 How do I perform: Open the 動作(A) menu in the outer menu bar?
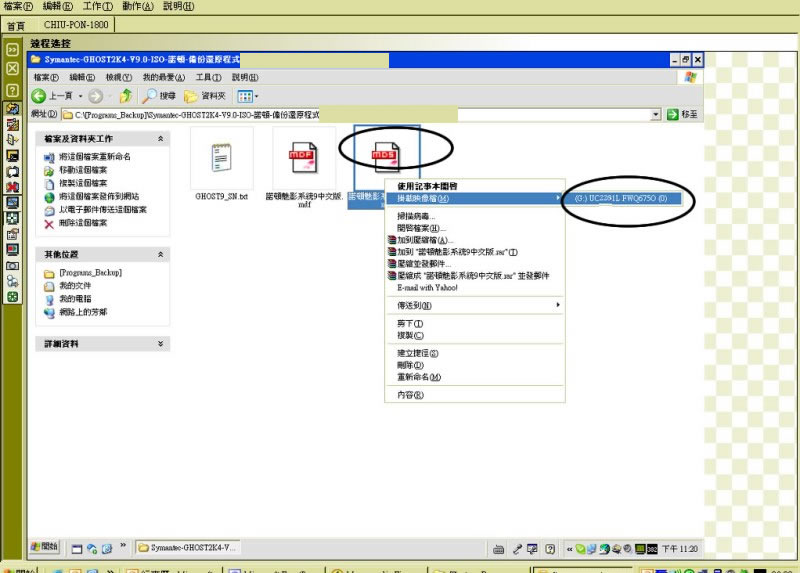tap(138, 6)
